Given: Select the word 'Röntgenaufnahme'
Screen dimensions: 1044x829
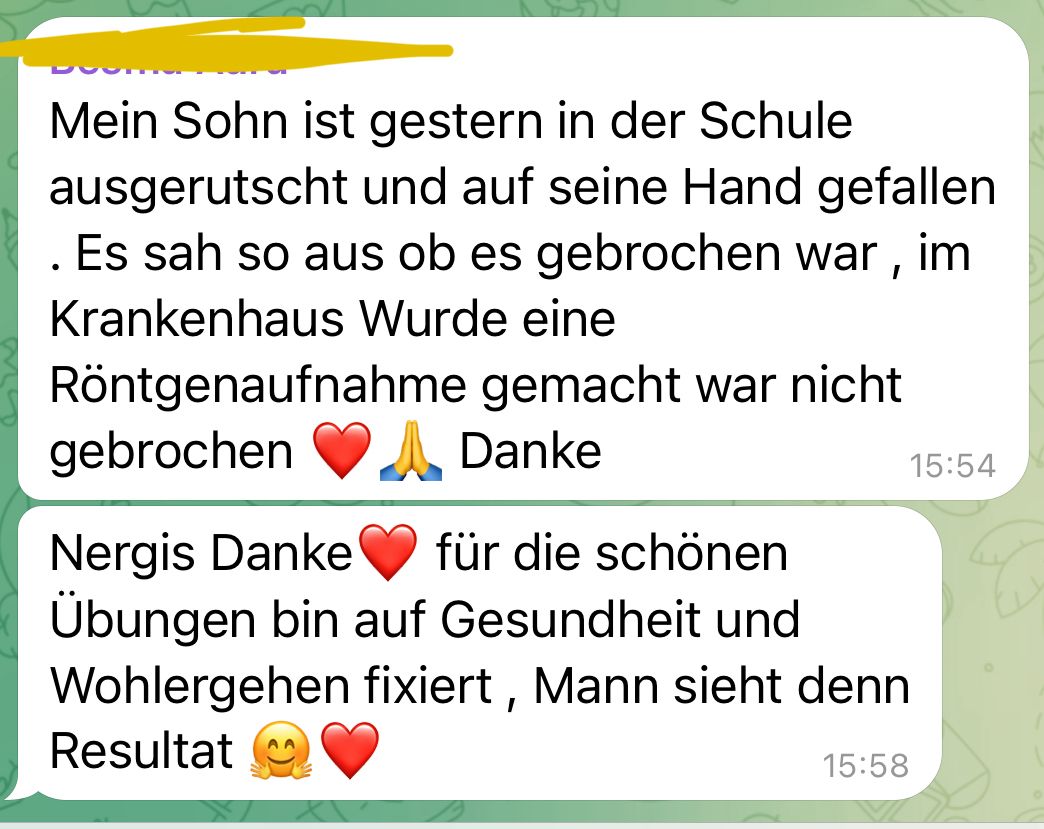Looking at the screenshot, I should [x=258, y=386].
